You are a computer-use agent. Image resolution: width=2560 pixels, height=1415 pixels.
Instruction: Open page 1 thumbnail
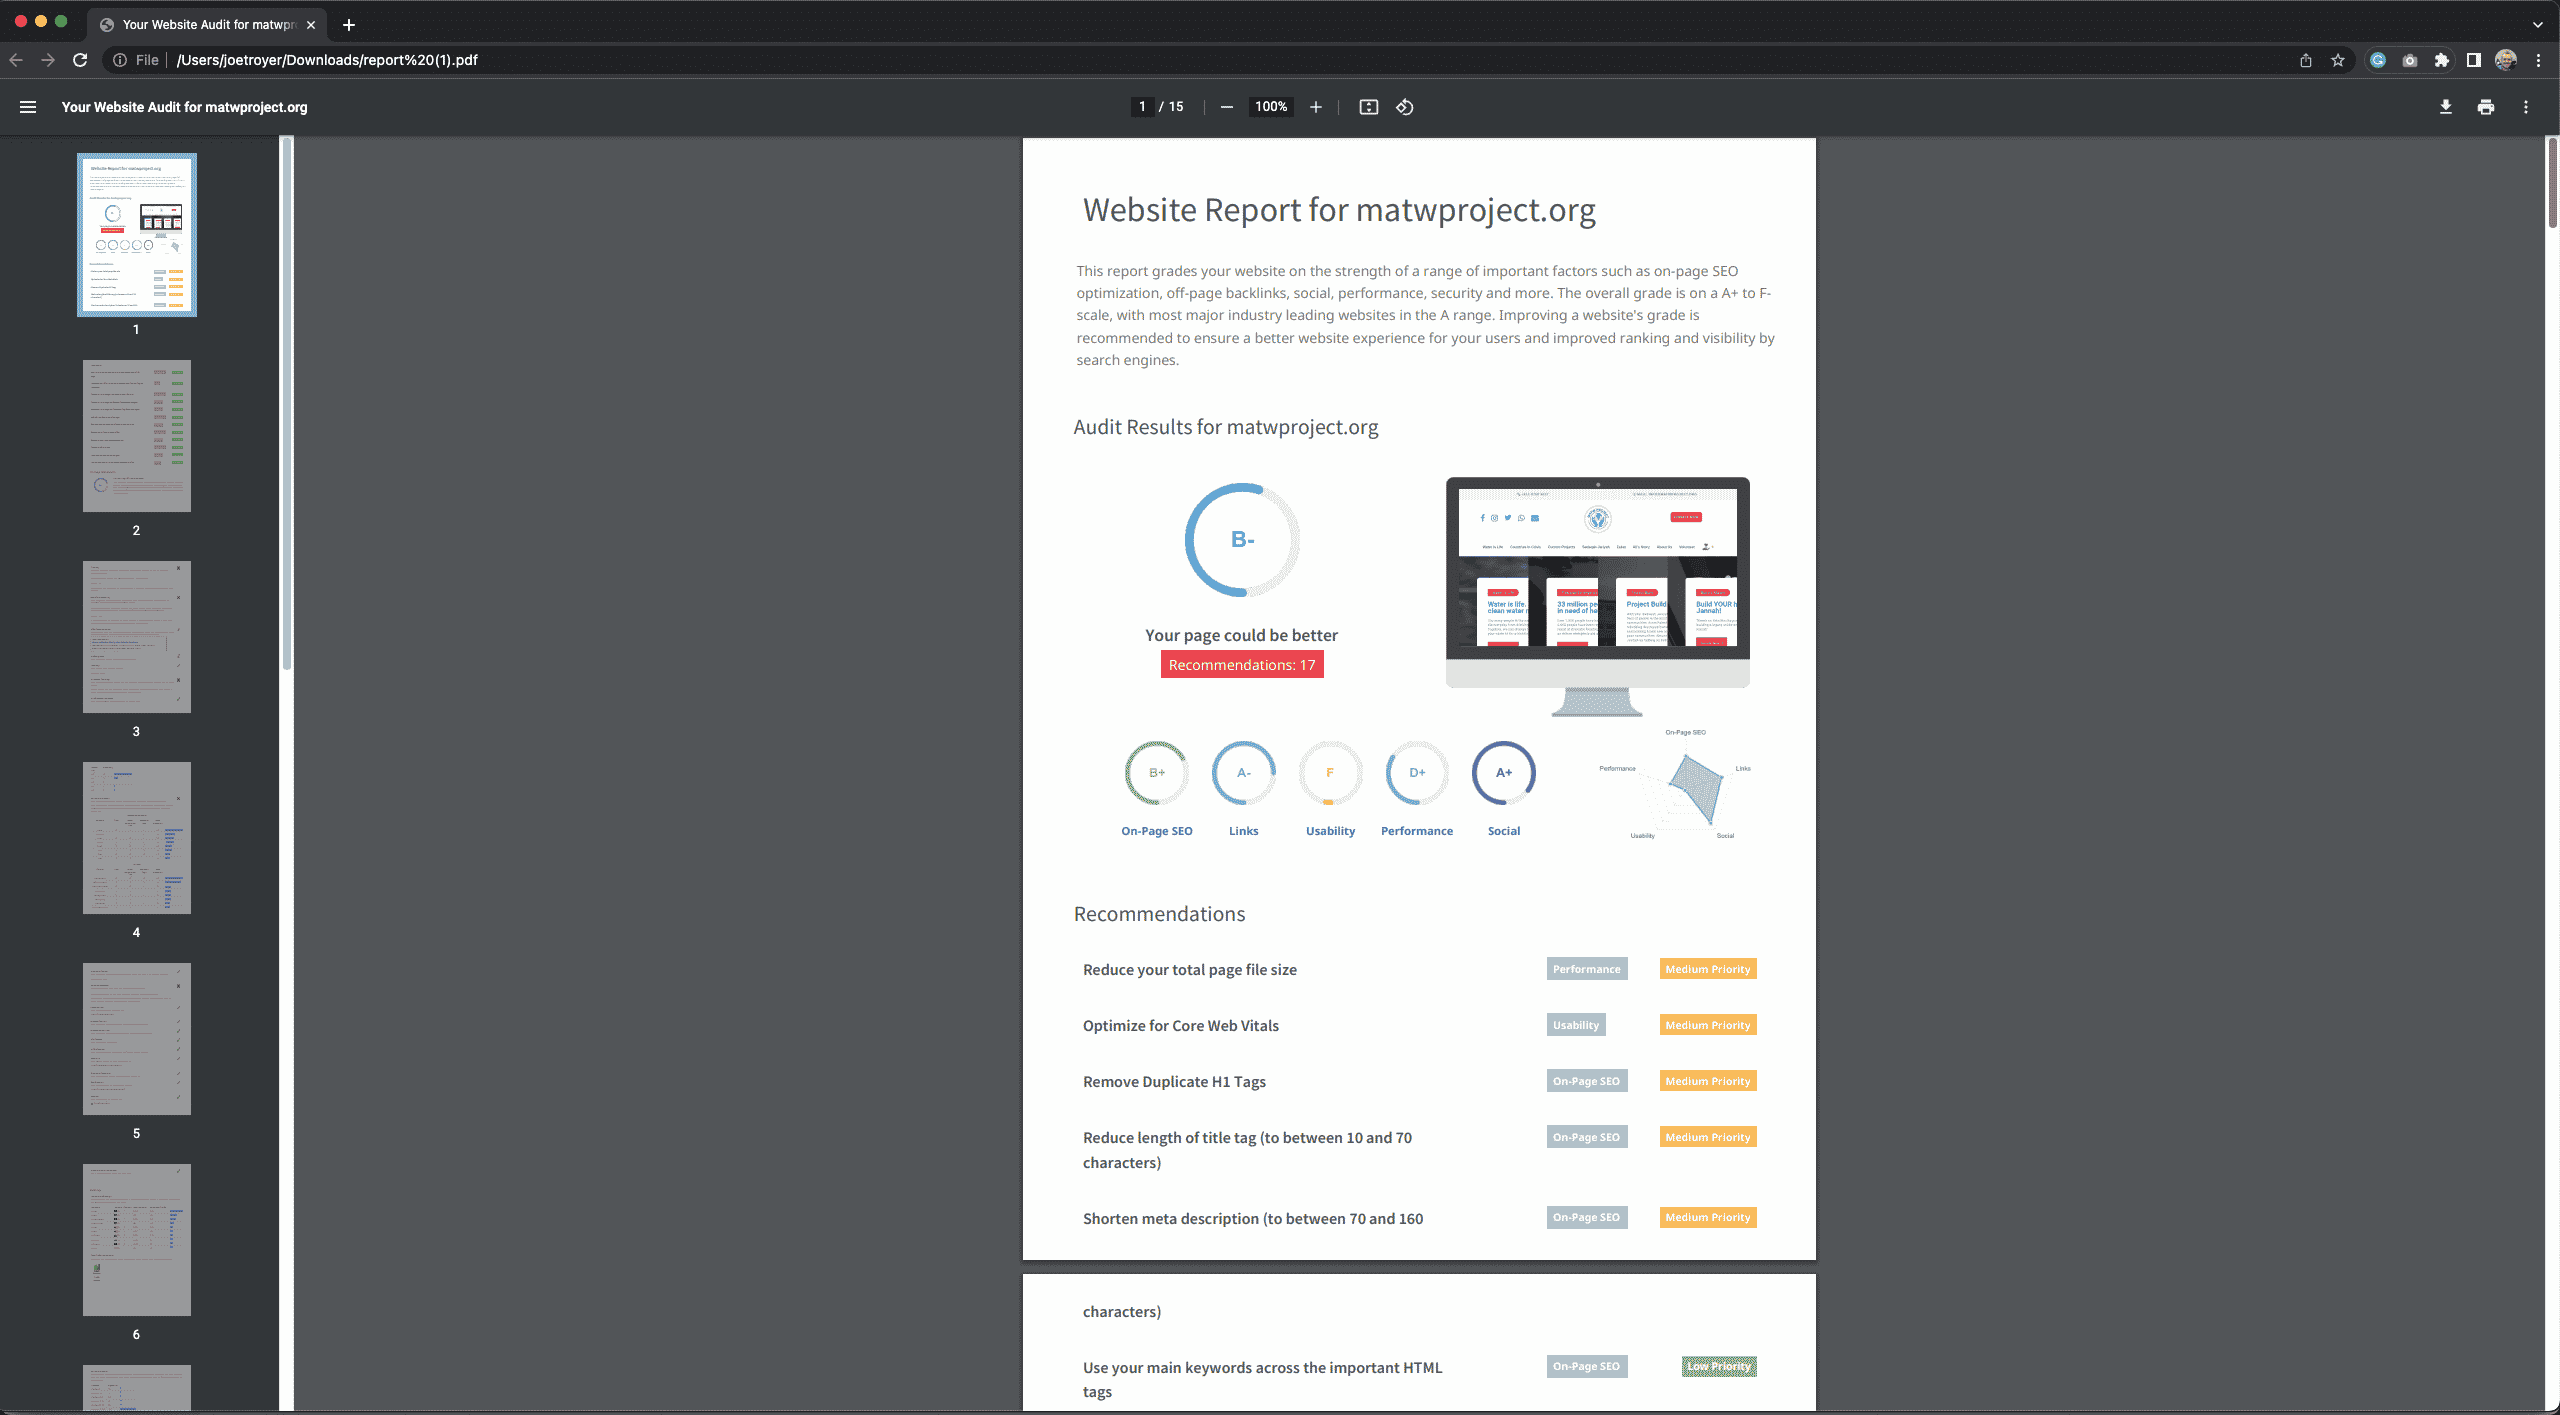point(137,235)
